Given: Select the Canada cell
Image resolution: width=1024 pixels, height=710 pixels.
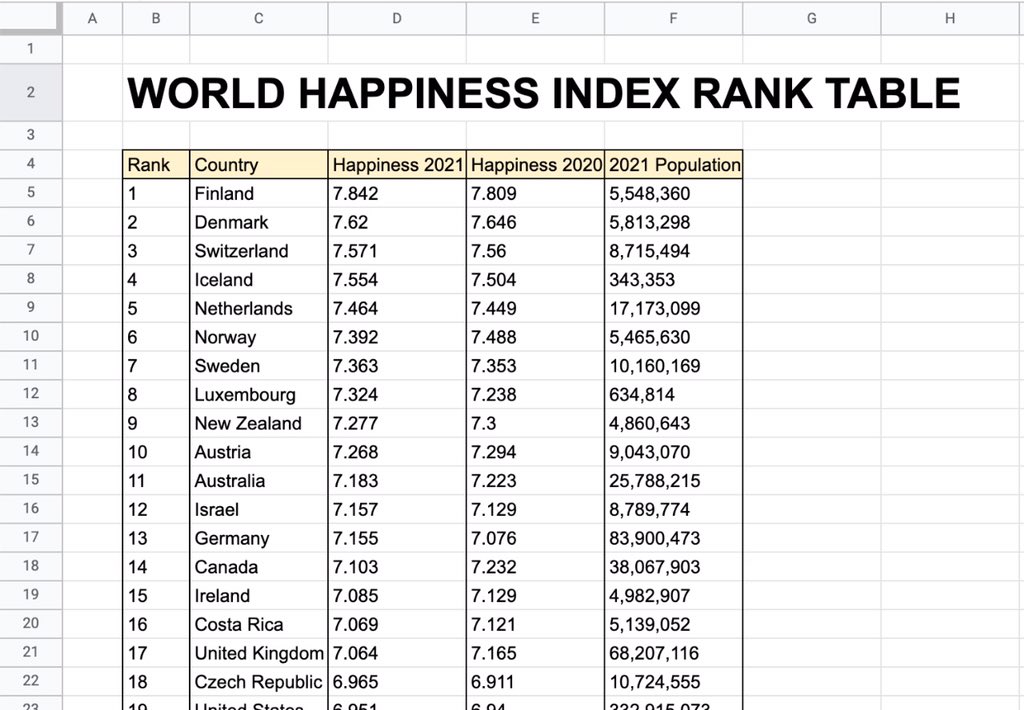Looking at the screenshot, I should pyautogui.click(x=259, y=567).
